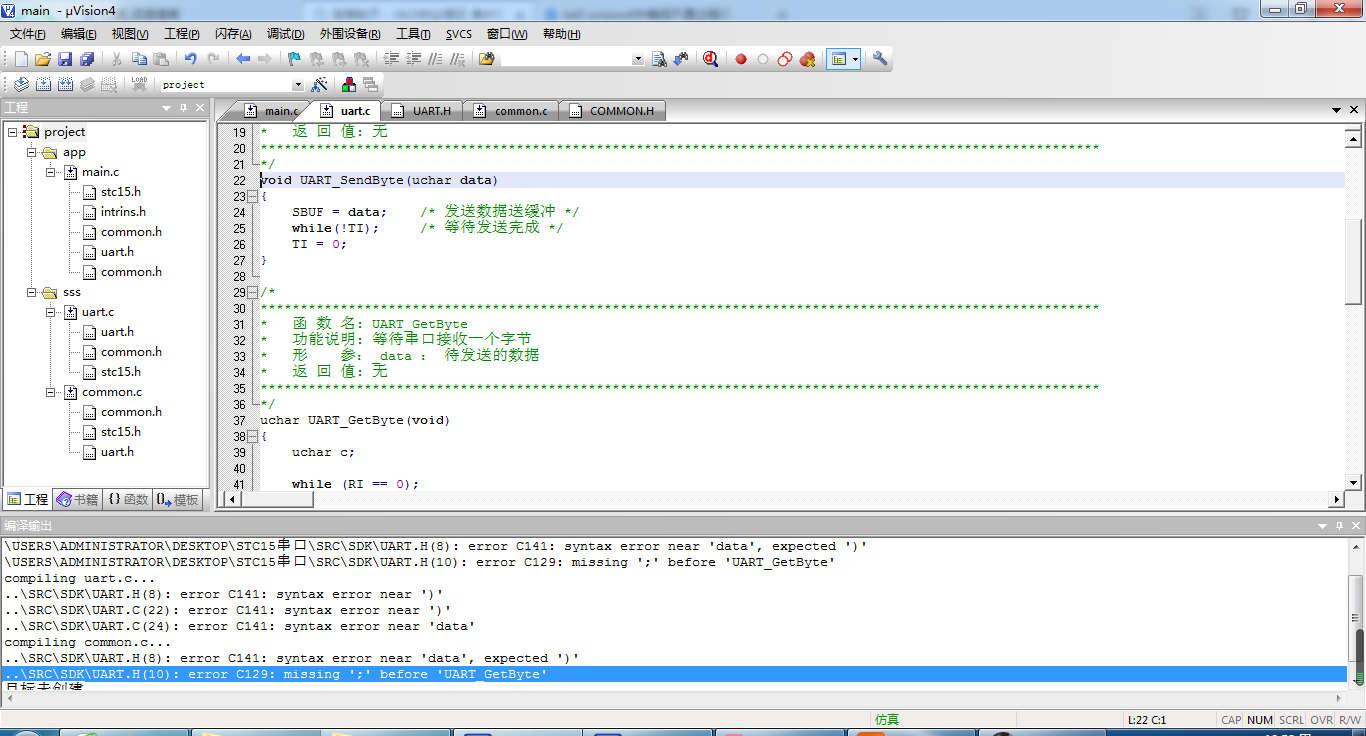The image size is (1366, 736).
Task: Translate the current file icon
Action: (21, 85)
